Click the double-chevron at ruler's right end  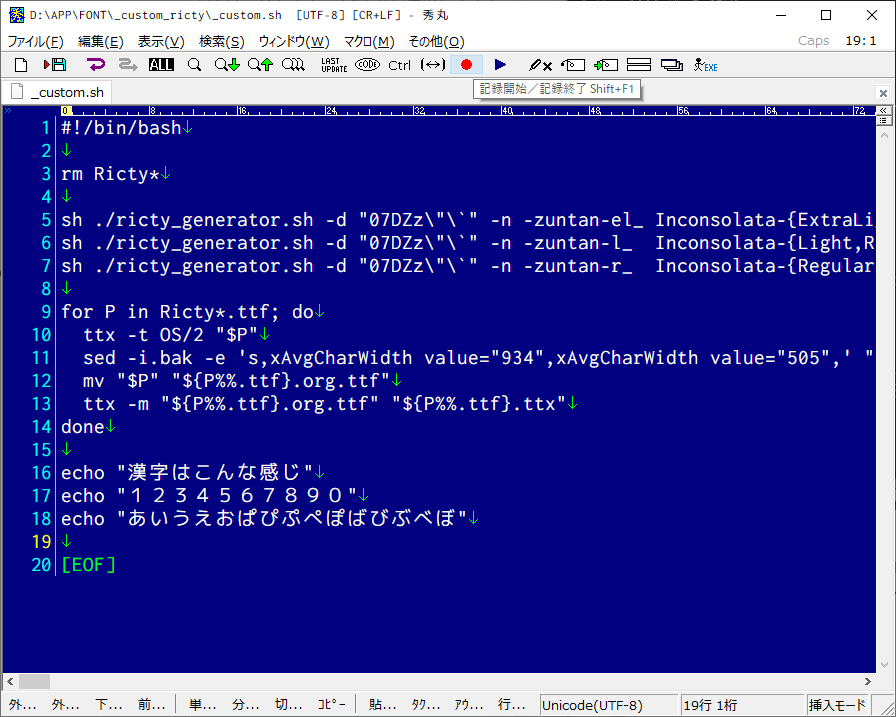[x=883, y=110]
